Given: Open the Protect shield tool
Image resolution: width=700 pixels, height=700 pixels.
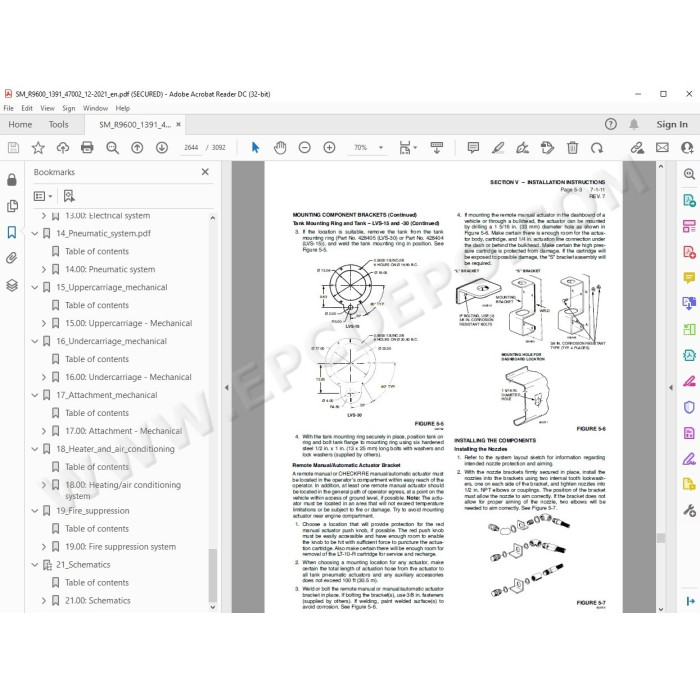Looking at the screenshot, I should (689, 407).
